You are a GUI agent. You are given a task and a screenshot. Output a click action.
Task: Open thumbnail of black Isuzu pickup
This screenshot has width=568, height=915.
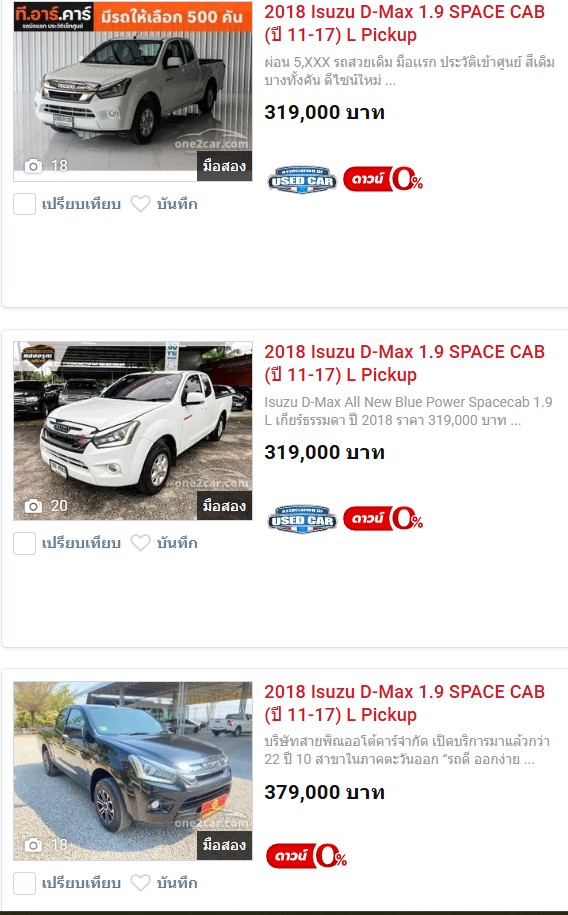(133, 771)
